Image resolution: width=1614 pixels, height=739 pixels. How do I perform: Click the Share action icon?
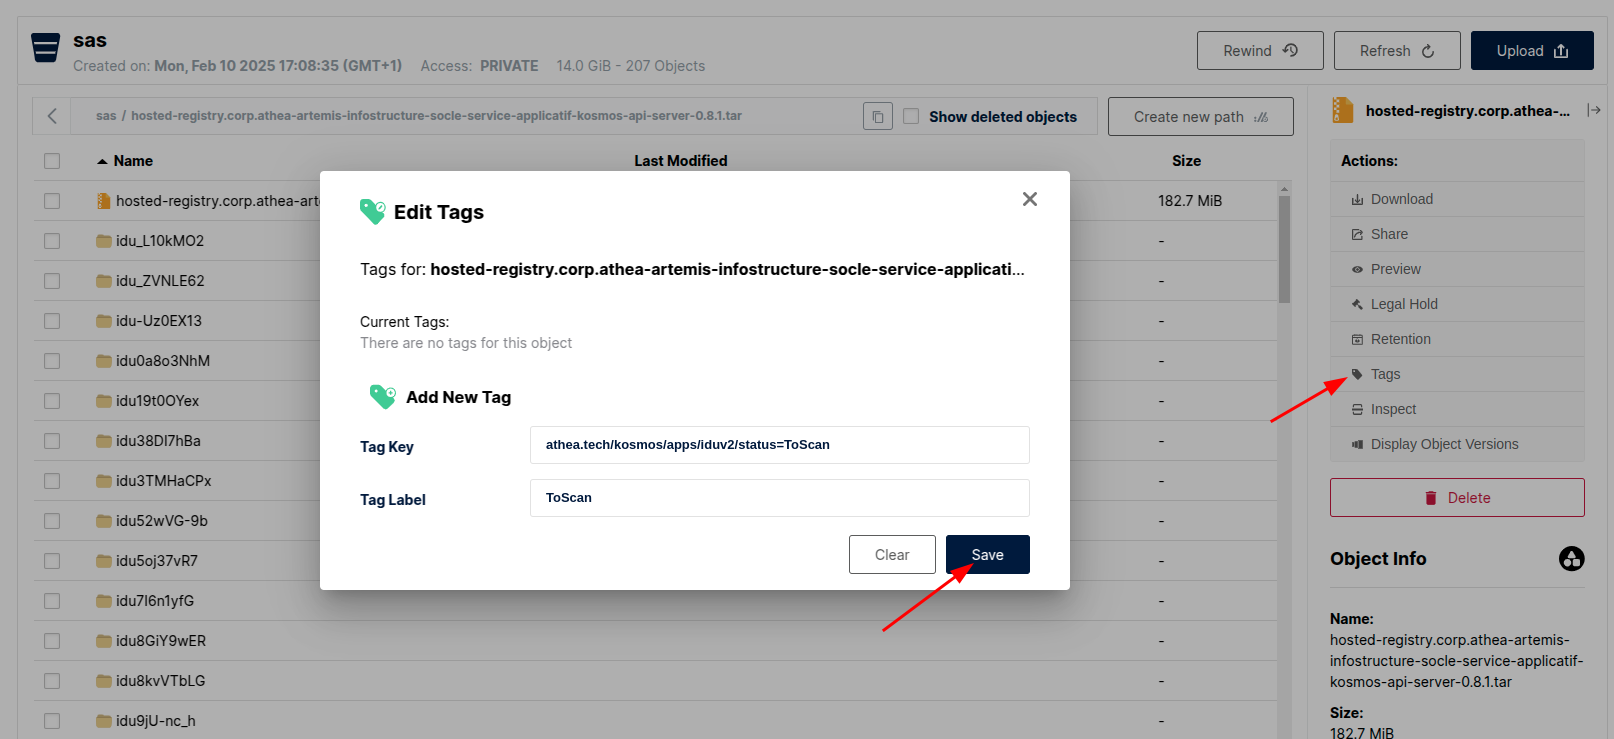coord(1357,235)
